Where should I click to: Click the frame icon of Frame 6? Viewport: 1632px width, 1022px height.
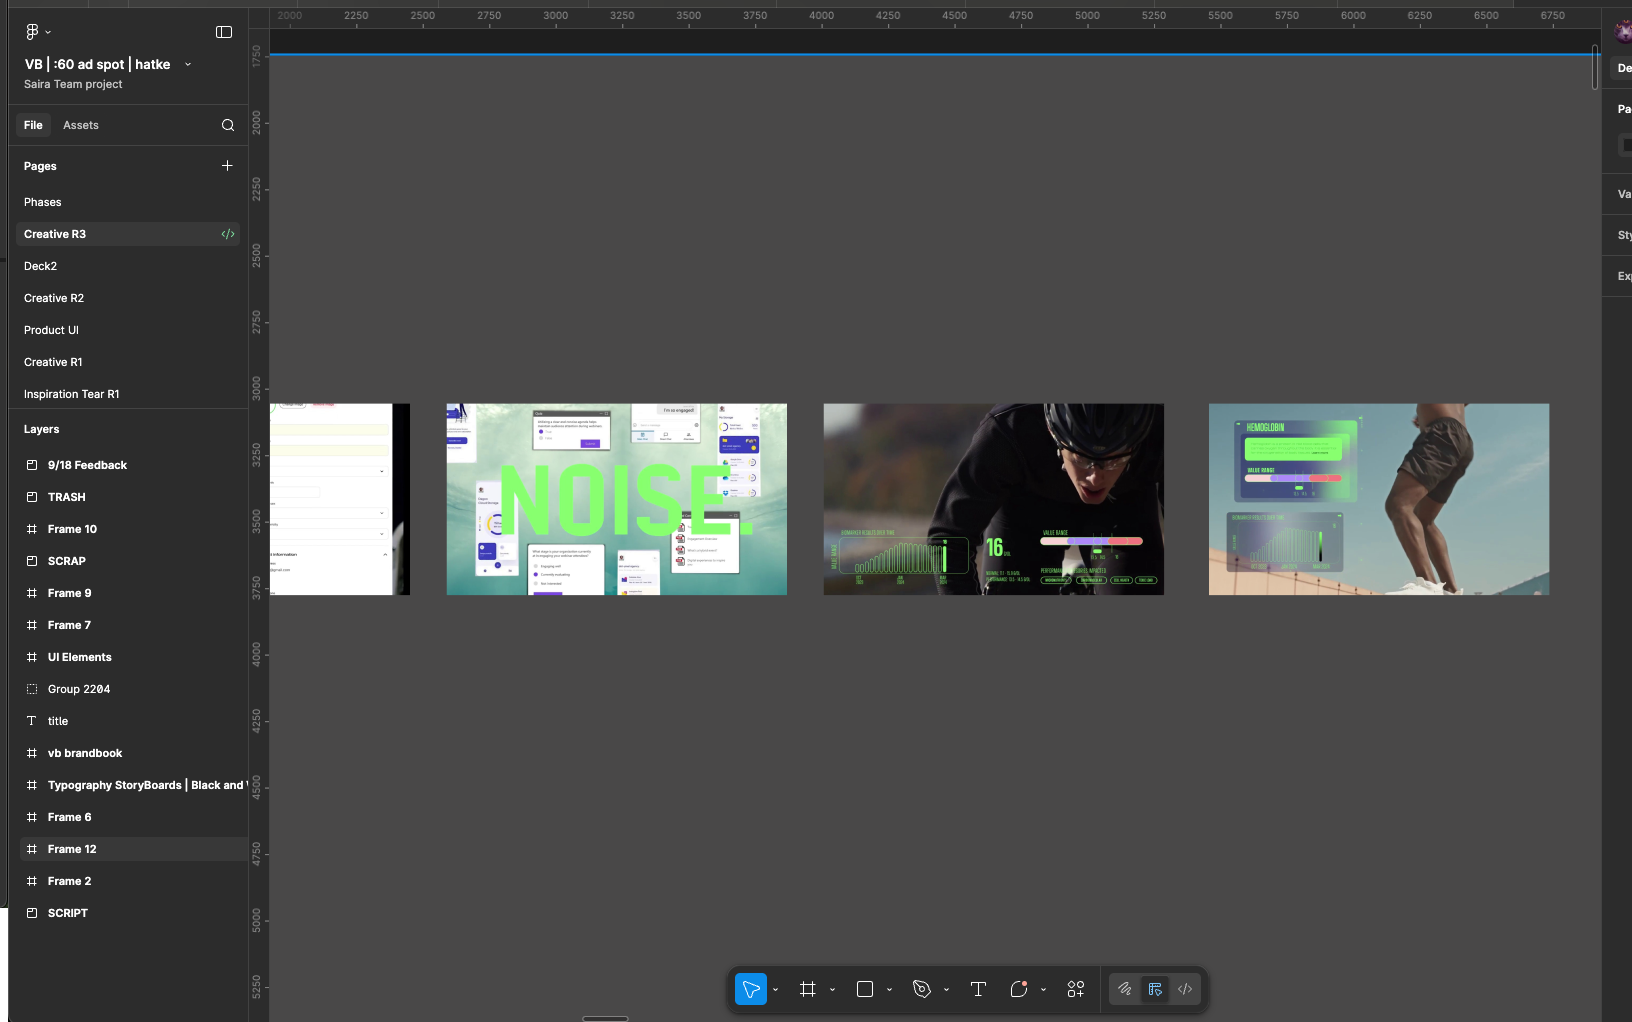click(32, 817)
